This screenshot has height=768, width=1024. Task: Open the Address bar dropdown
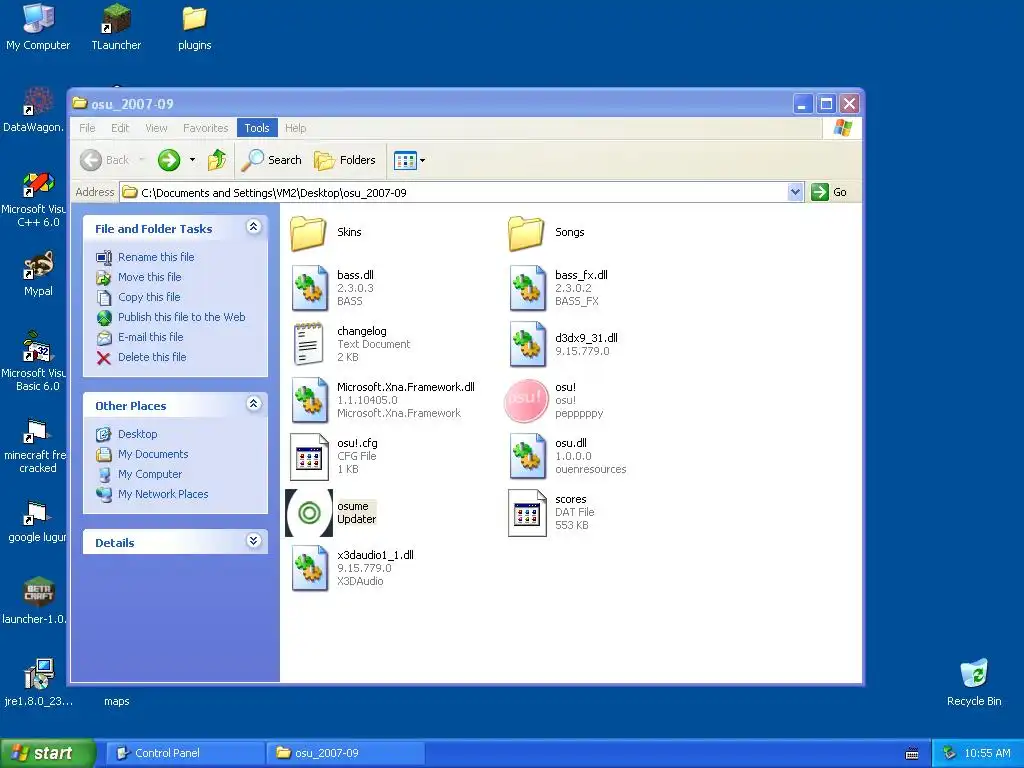pos(795,192)
